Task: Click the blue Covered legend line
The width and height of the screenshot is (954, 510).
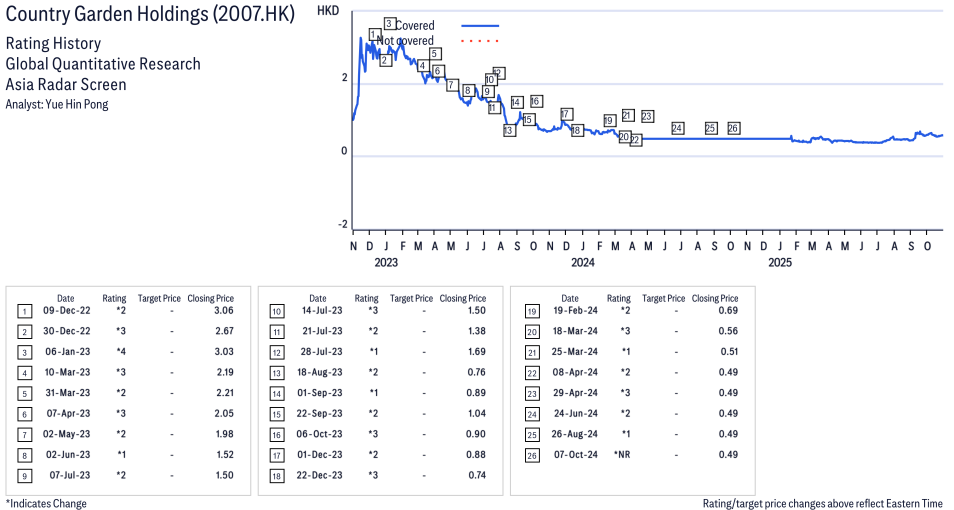Action: pos(480,25)
